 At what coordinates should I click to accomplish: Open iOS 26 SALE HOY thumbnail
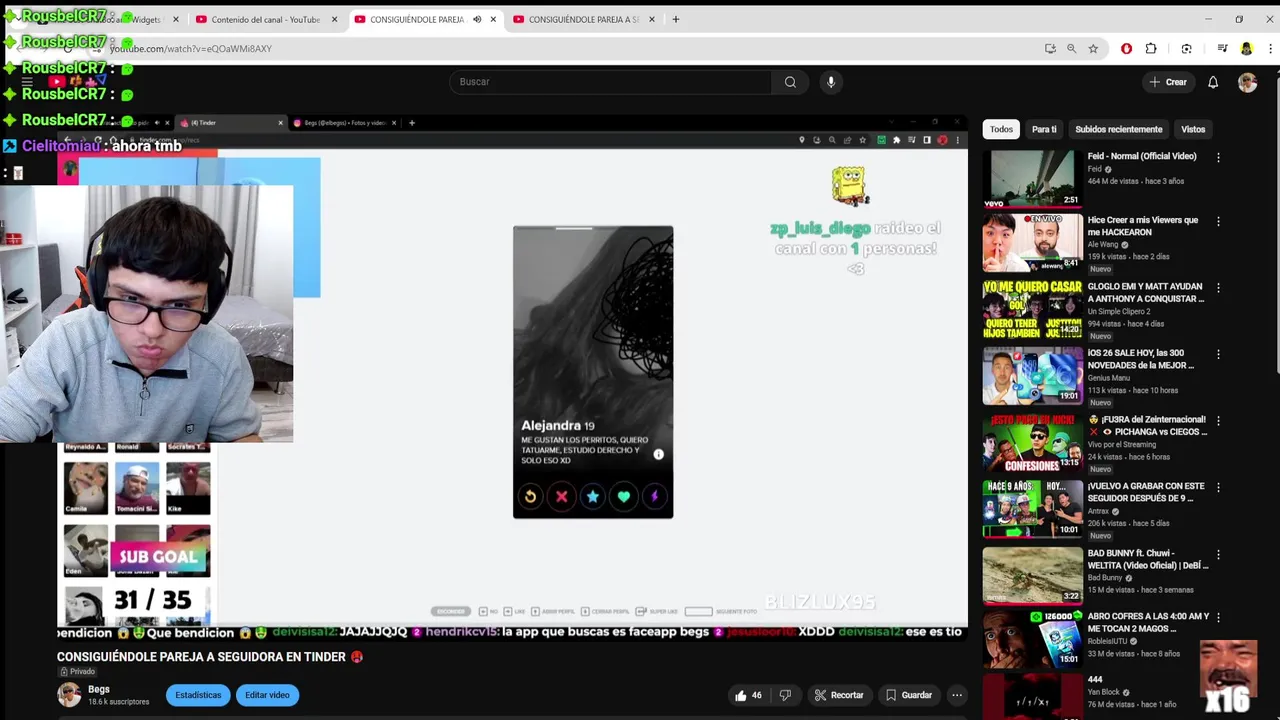pyautogui.click(x=1032, y=376)
